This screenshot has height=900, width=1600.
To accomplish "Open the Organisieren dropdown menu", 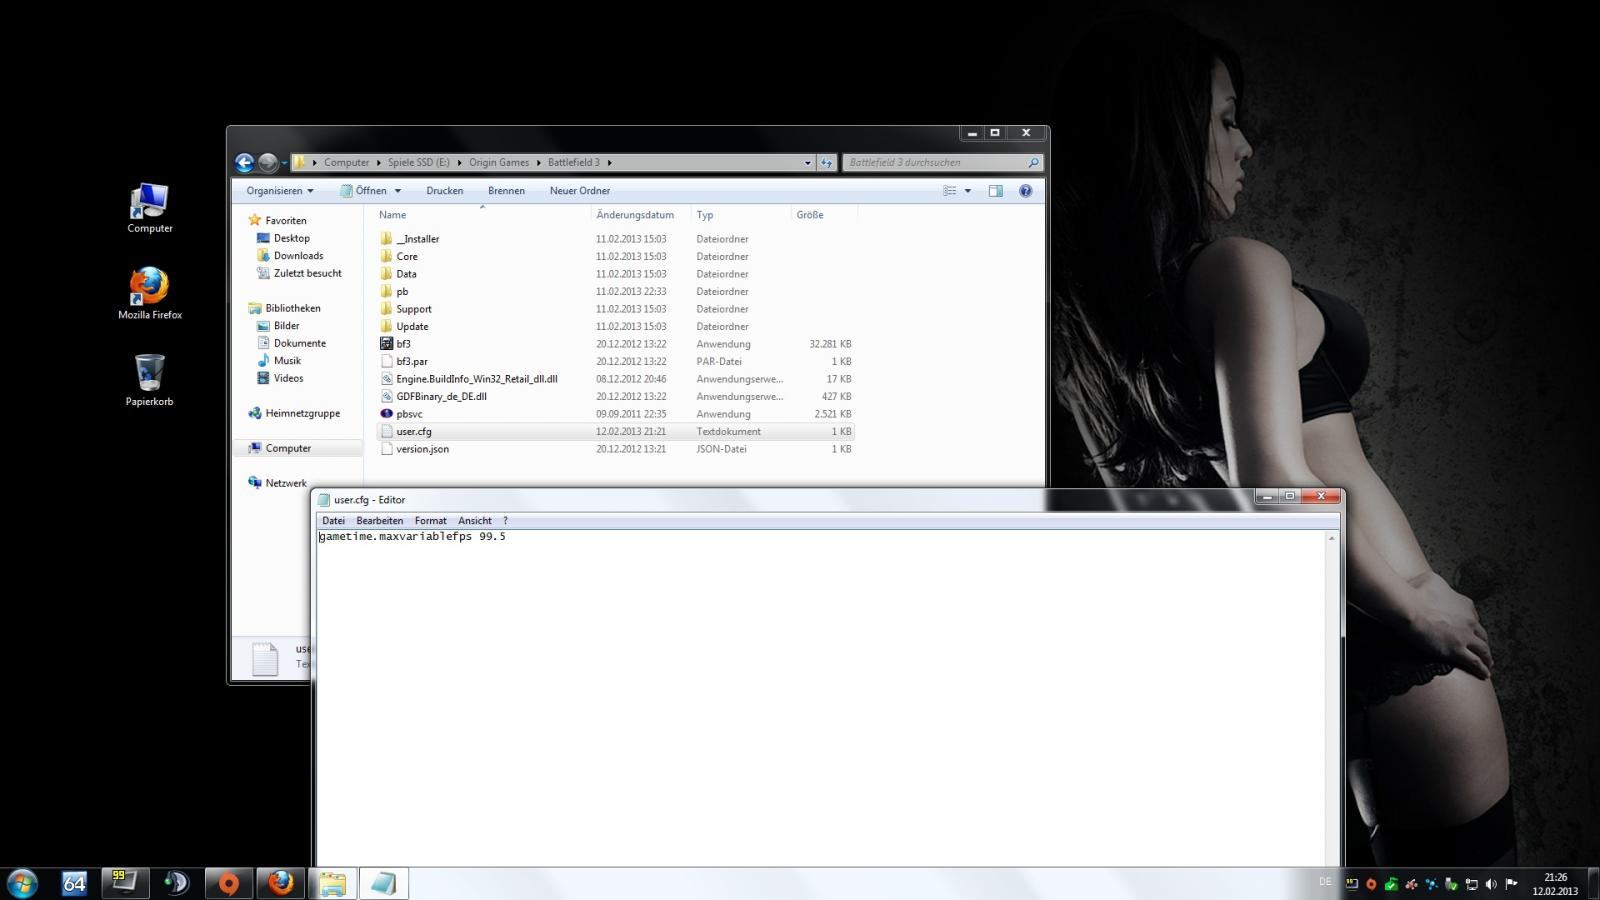I will point(280,191).
